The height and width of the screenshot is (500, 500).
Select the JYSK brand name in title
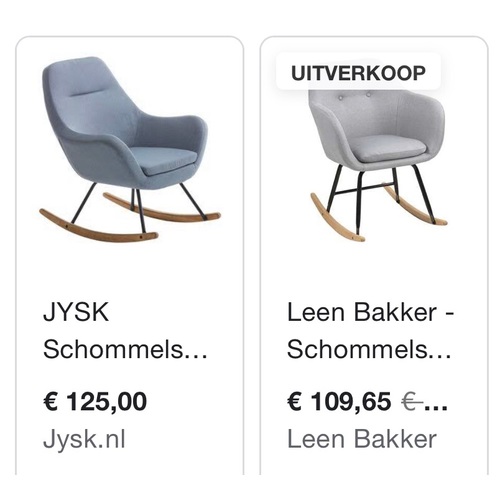coord(76,312)
